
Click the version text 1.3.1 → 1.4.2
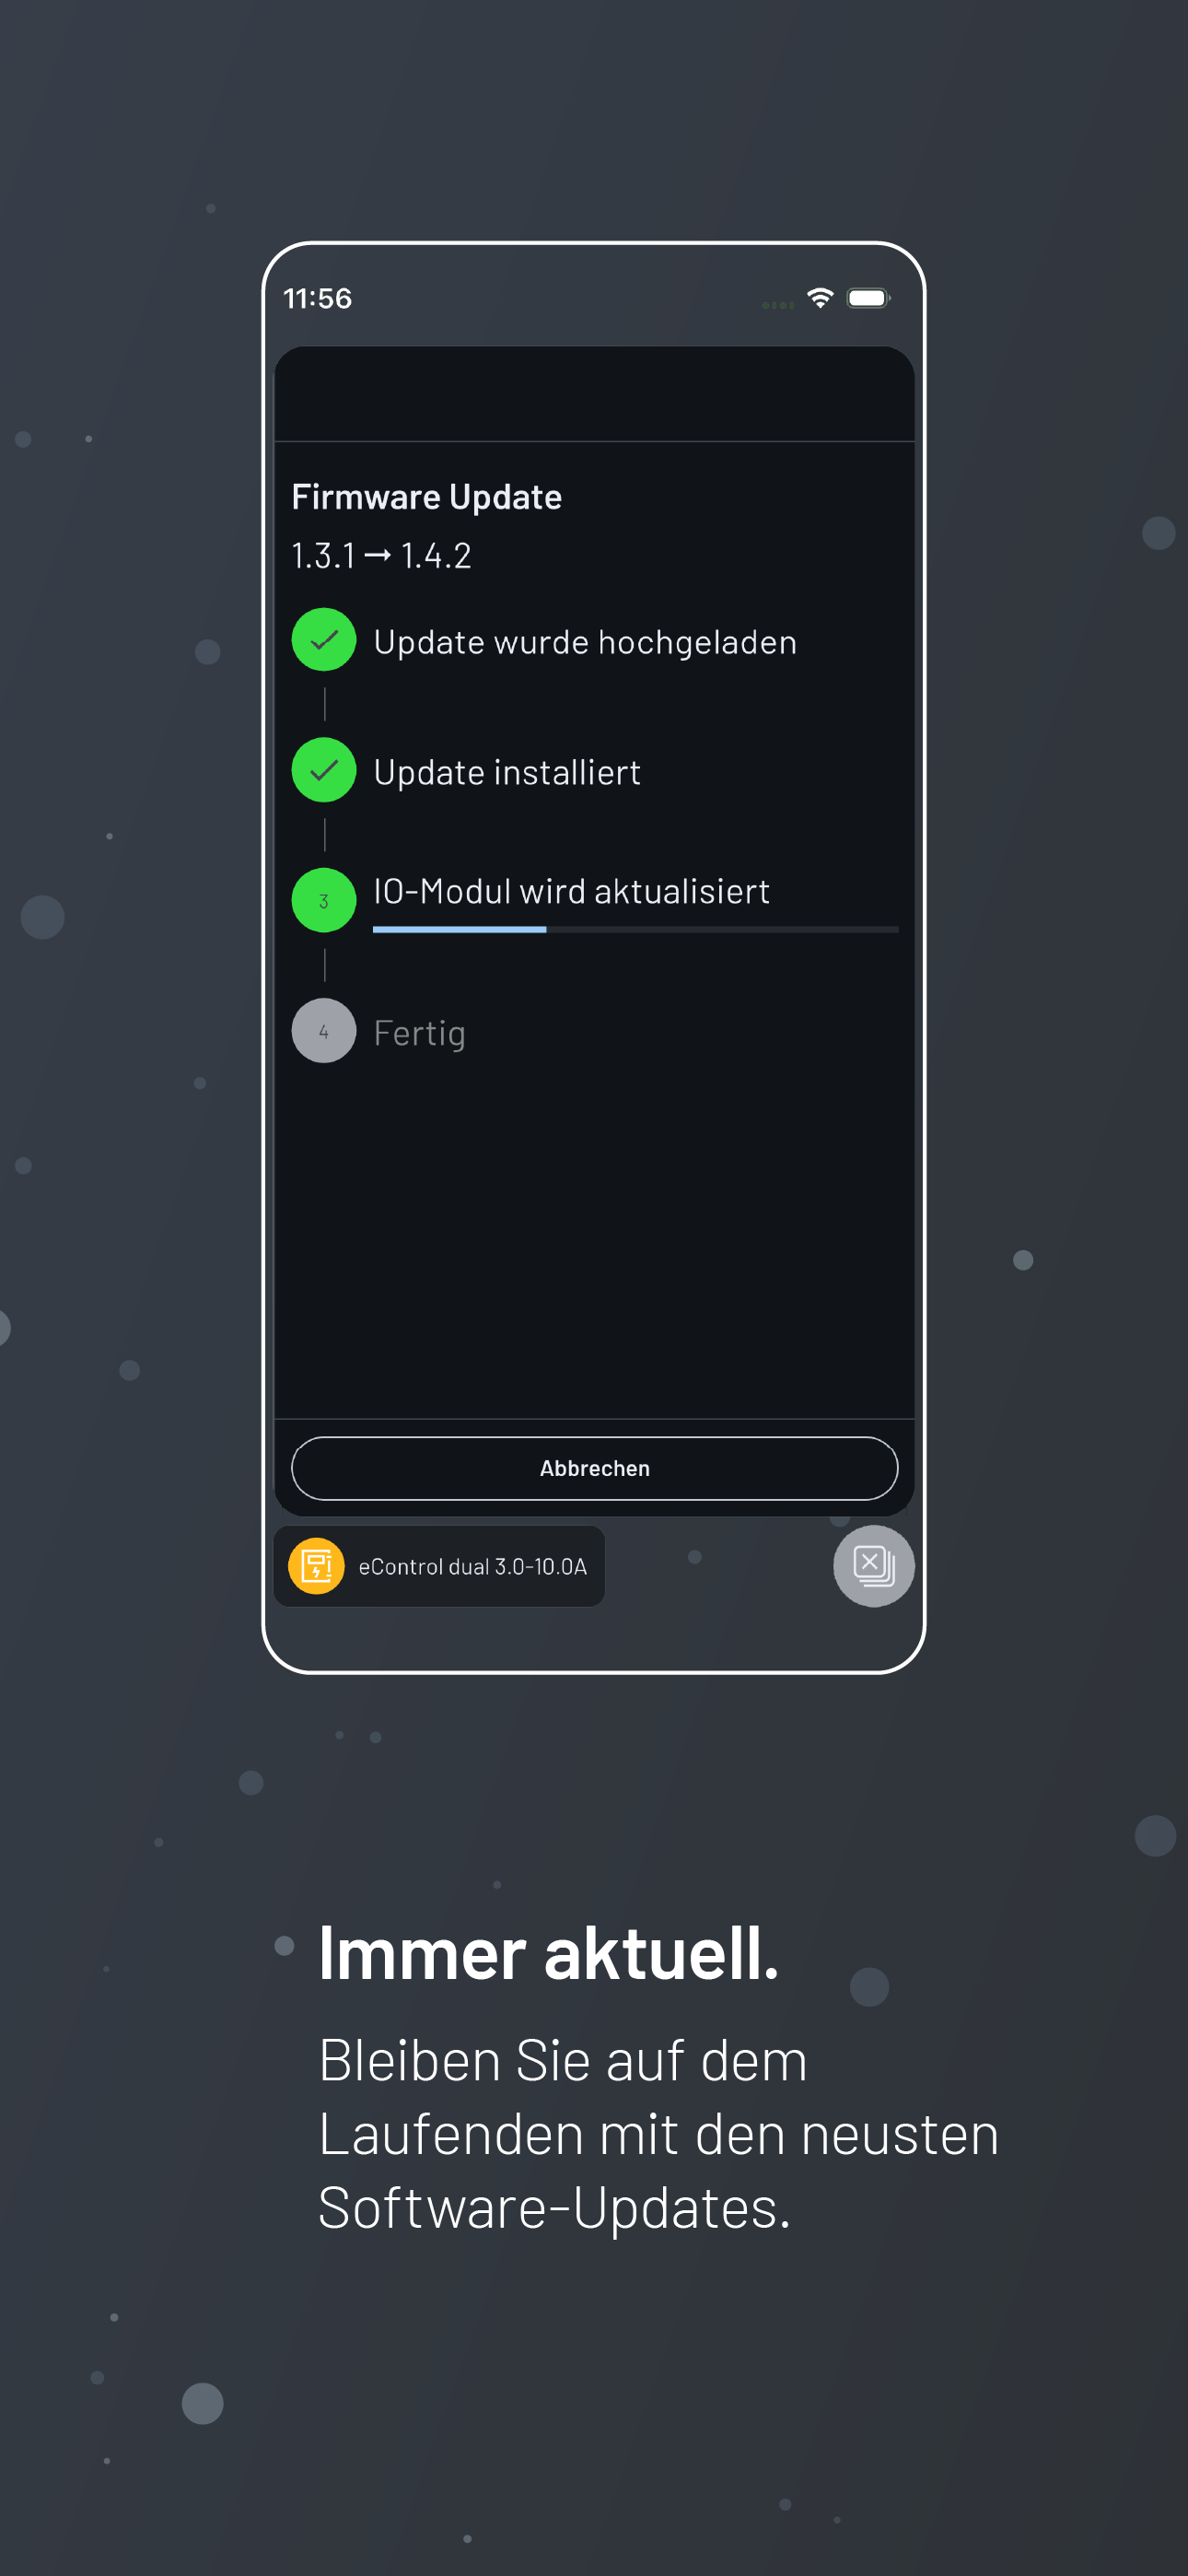pyautogui.click(x=381, y=556)
